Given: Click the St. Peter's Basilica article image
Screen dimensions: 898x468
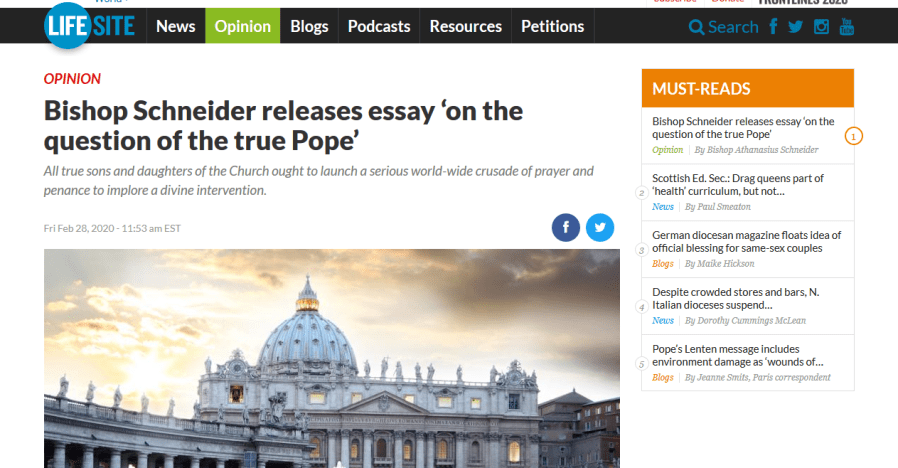Looking at the screenshot, I should click(x=332, y=359).
